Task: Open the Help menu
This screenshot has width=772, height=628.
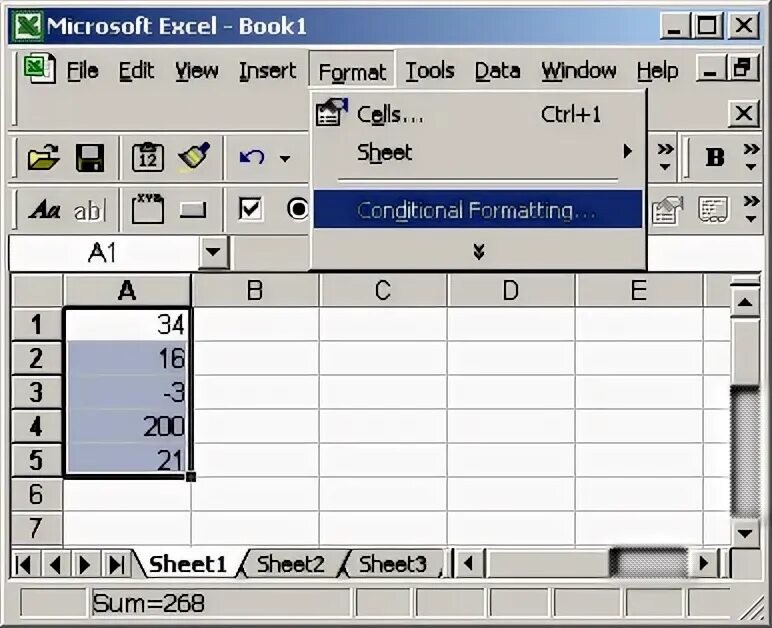Action: pos(657,71)
